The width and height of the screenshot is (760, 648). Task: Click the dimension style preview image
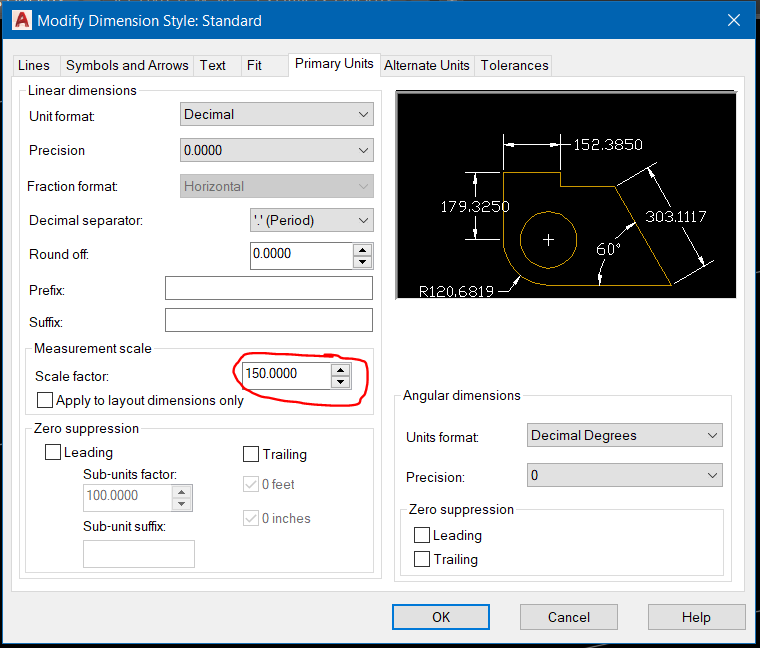pos(566,195)
